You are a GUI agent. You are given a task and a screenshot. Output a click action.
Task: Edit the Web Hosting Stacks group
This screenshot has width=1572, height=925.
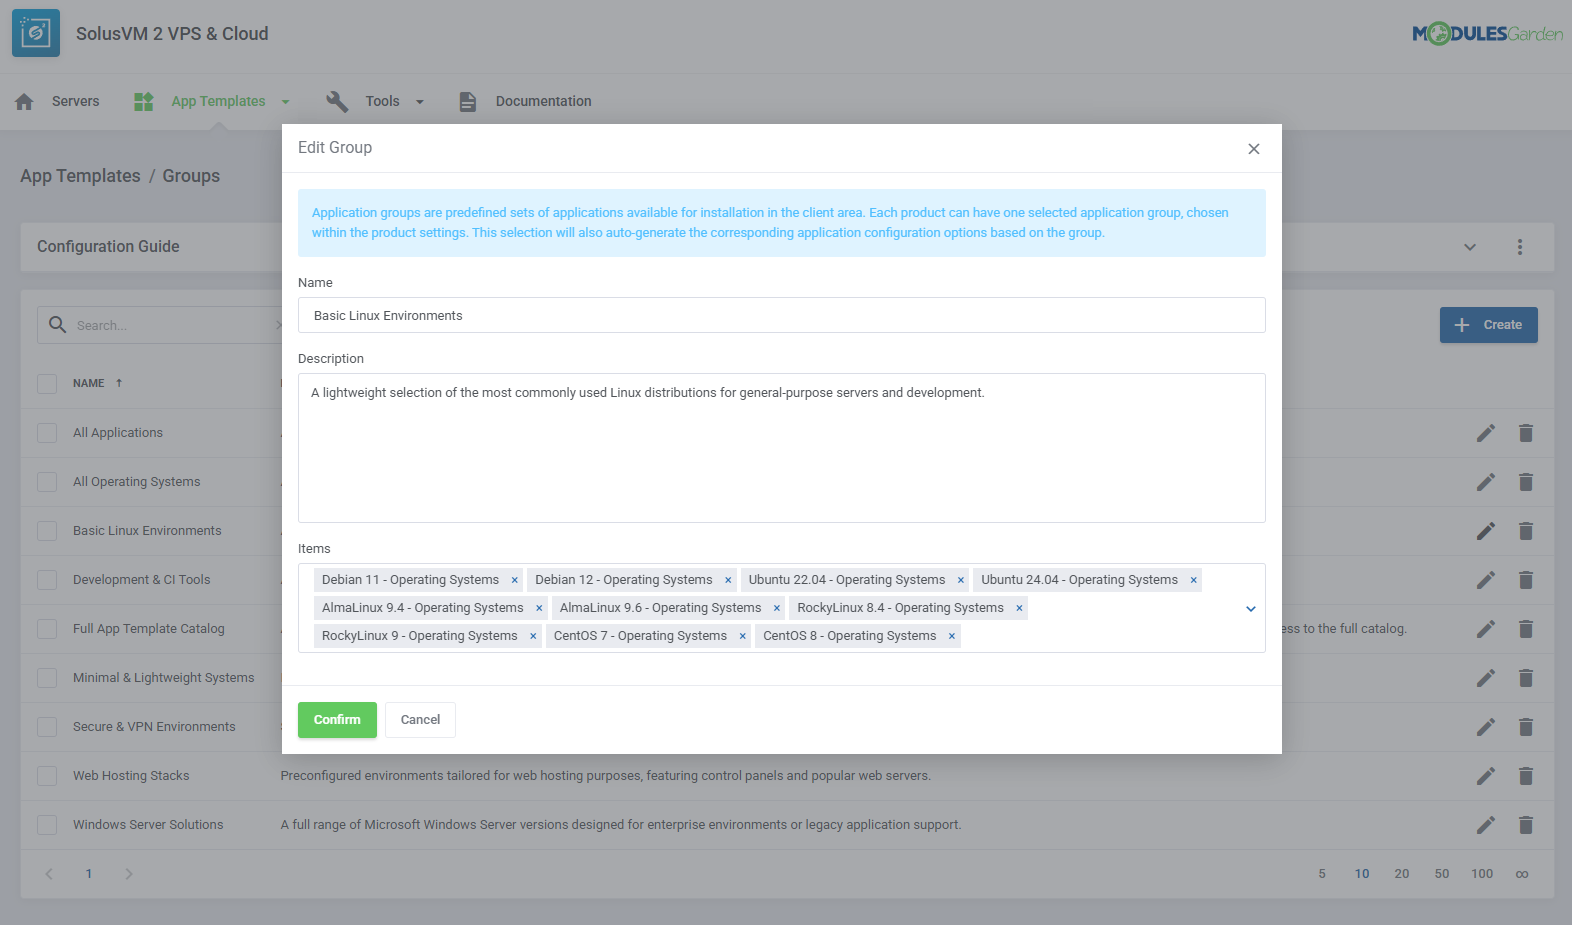tap(1486, 776)
